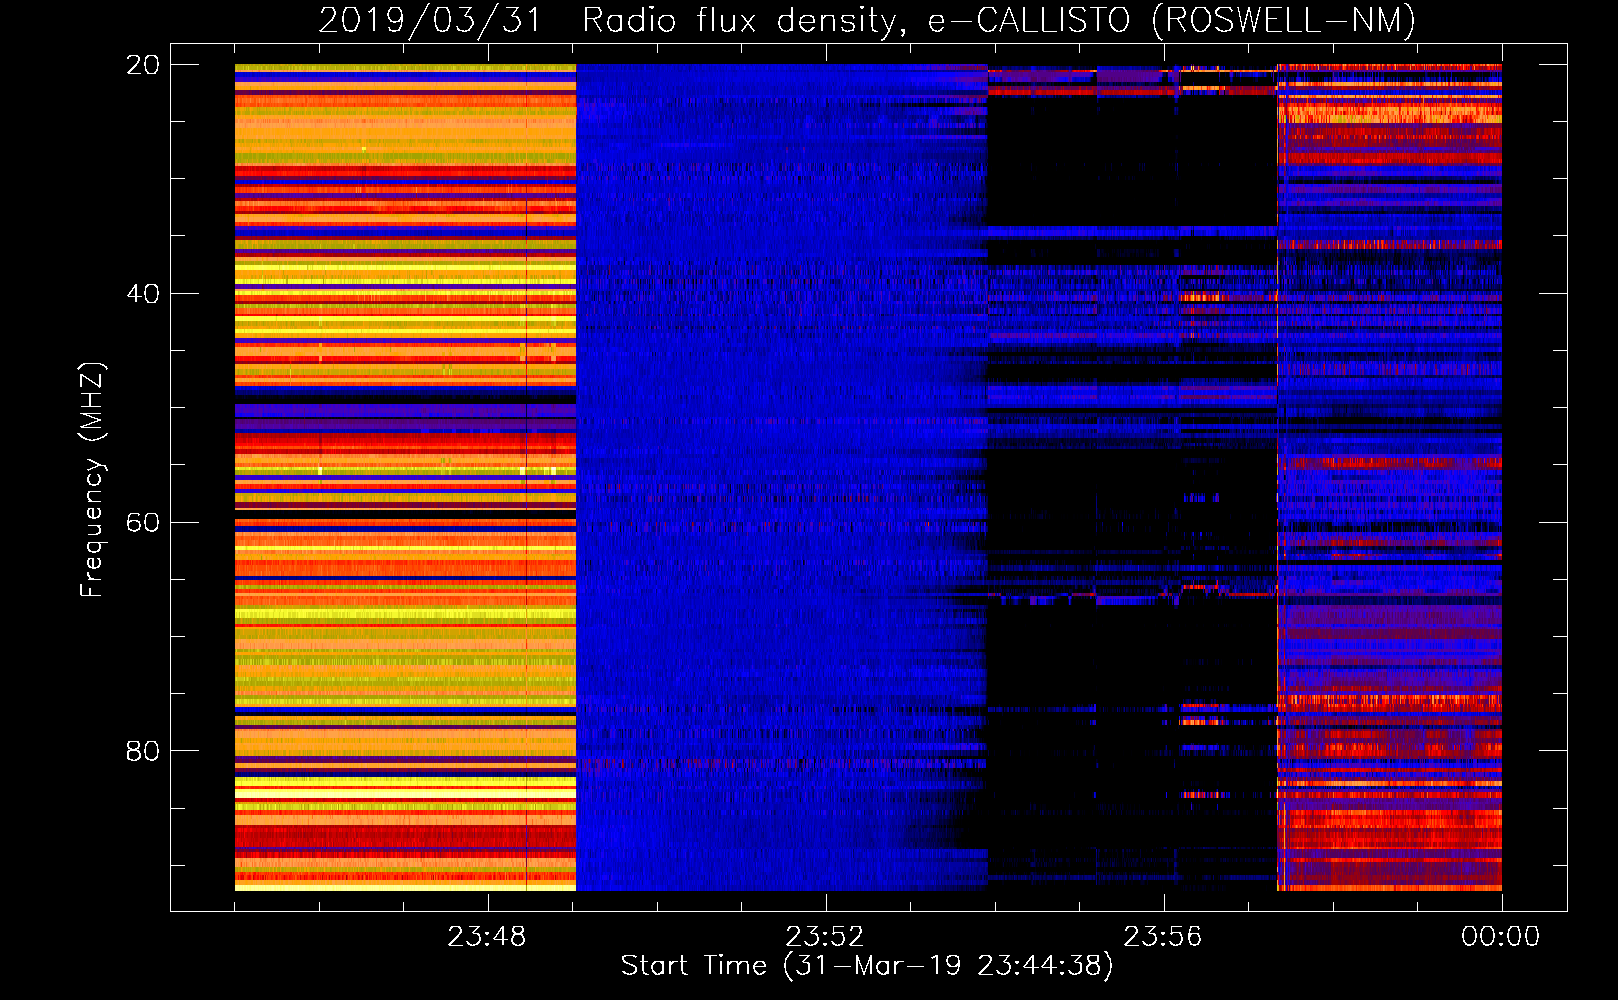
Task: Click the 'Start Time (31-Mar-19 23:44:38)' label
Action: (867, 966)
